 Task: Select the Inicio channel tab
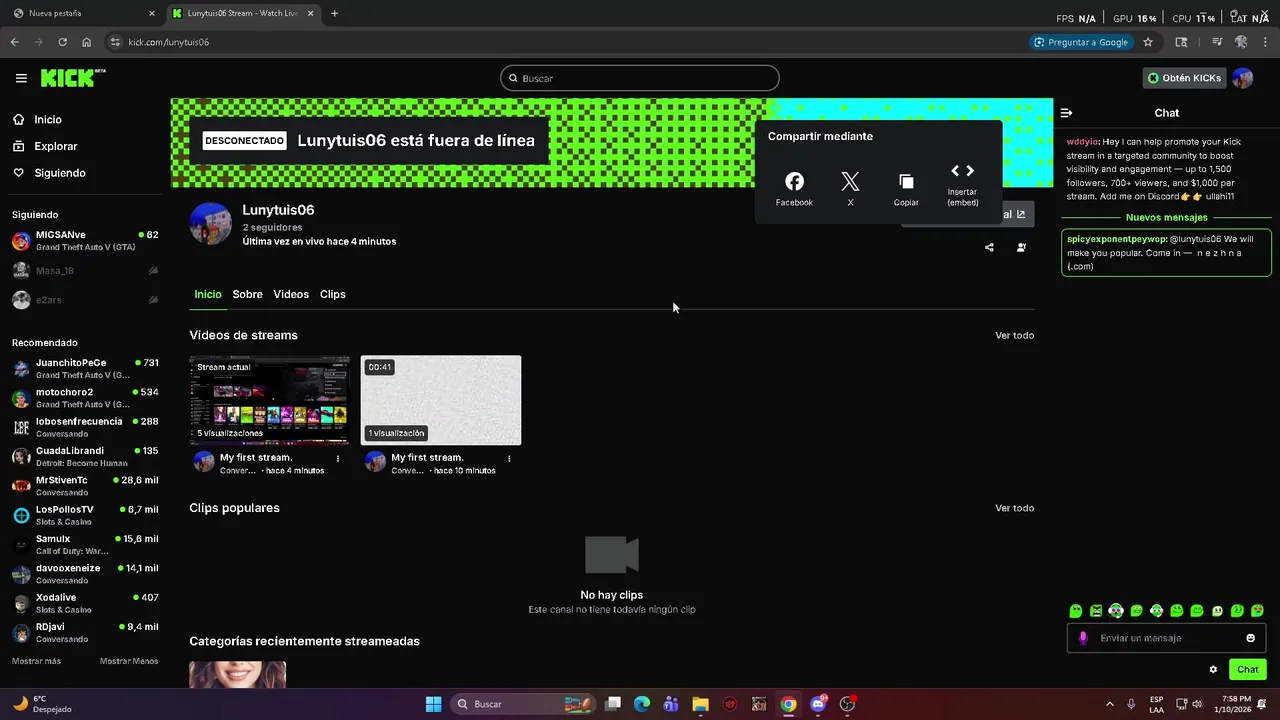[x=208, y=294]
